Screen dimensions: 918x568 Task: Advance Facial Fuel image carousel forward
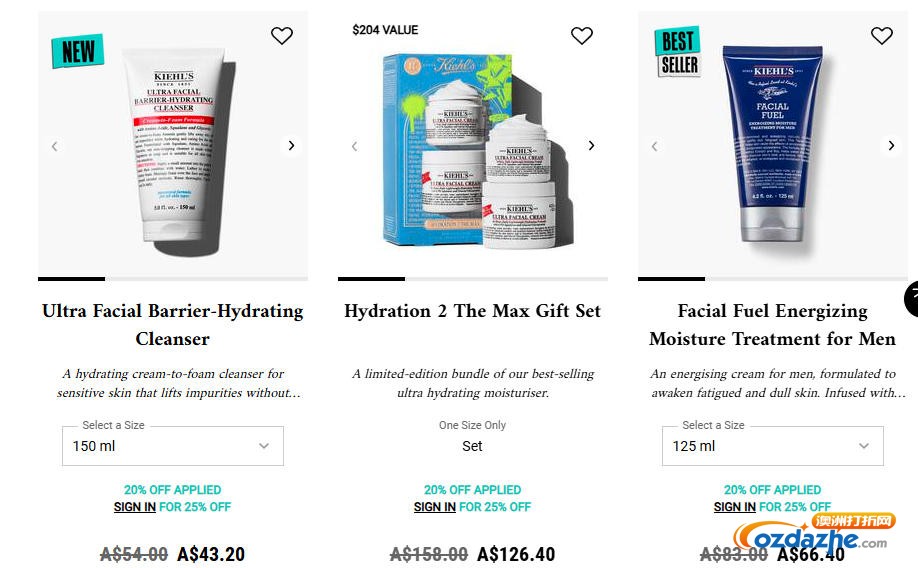click(891, 145)
